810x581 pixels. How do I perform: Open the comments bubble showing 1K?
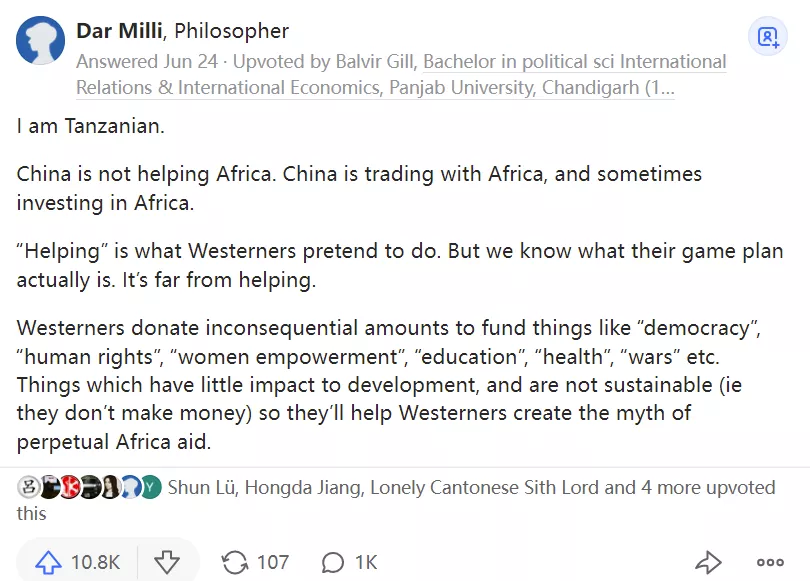pos(334,562)
